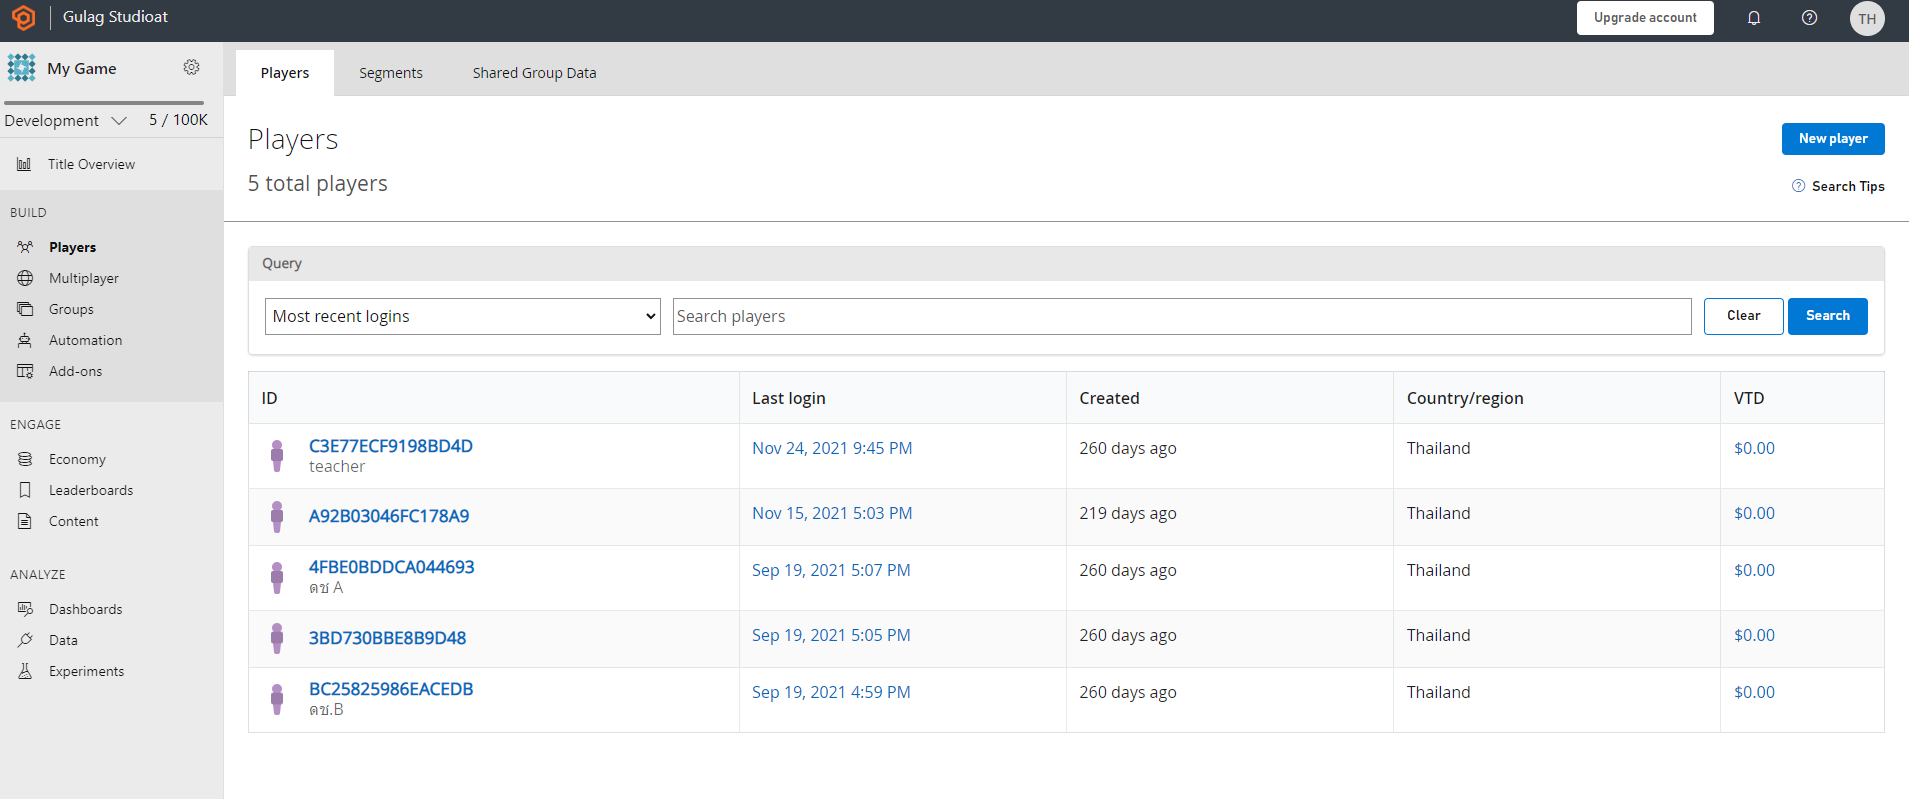The width and height of the screenshot is (1909, 799).
Task: Click the Search players input field
Action: click(1181, 316)
